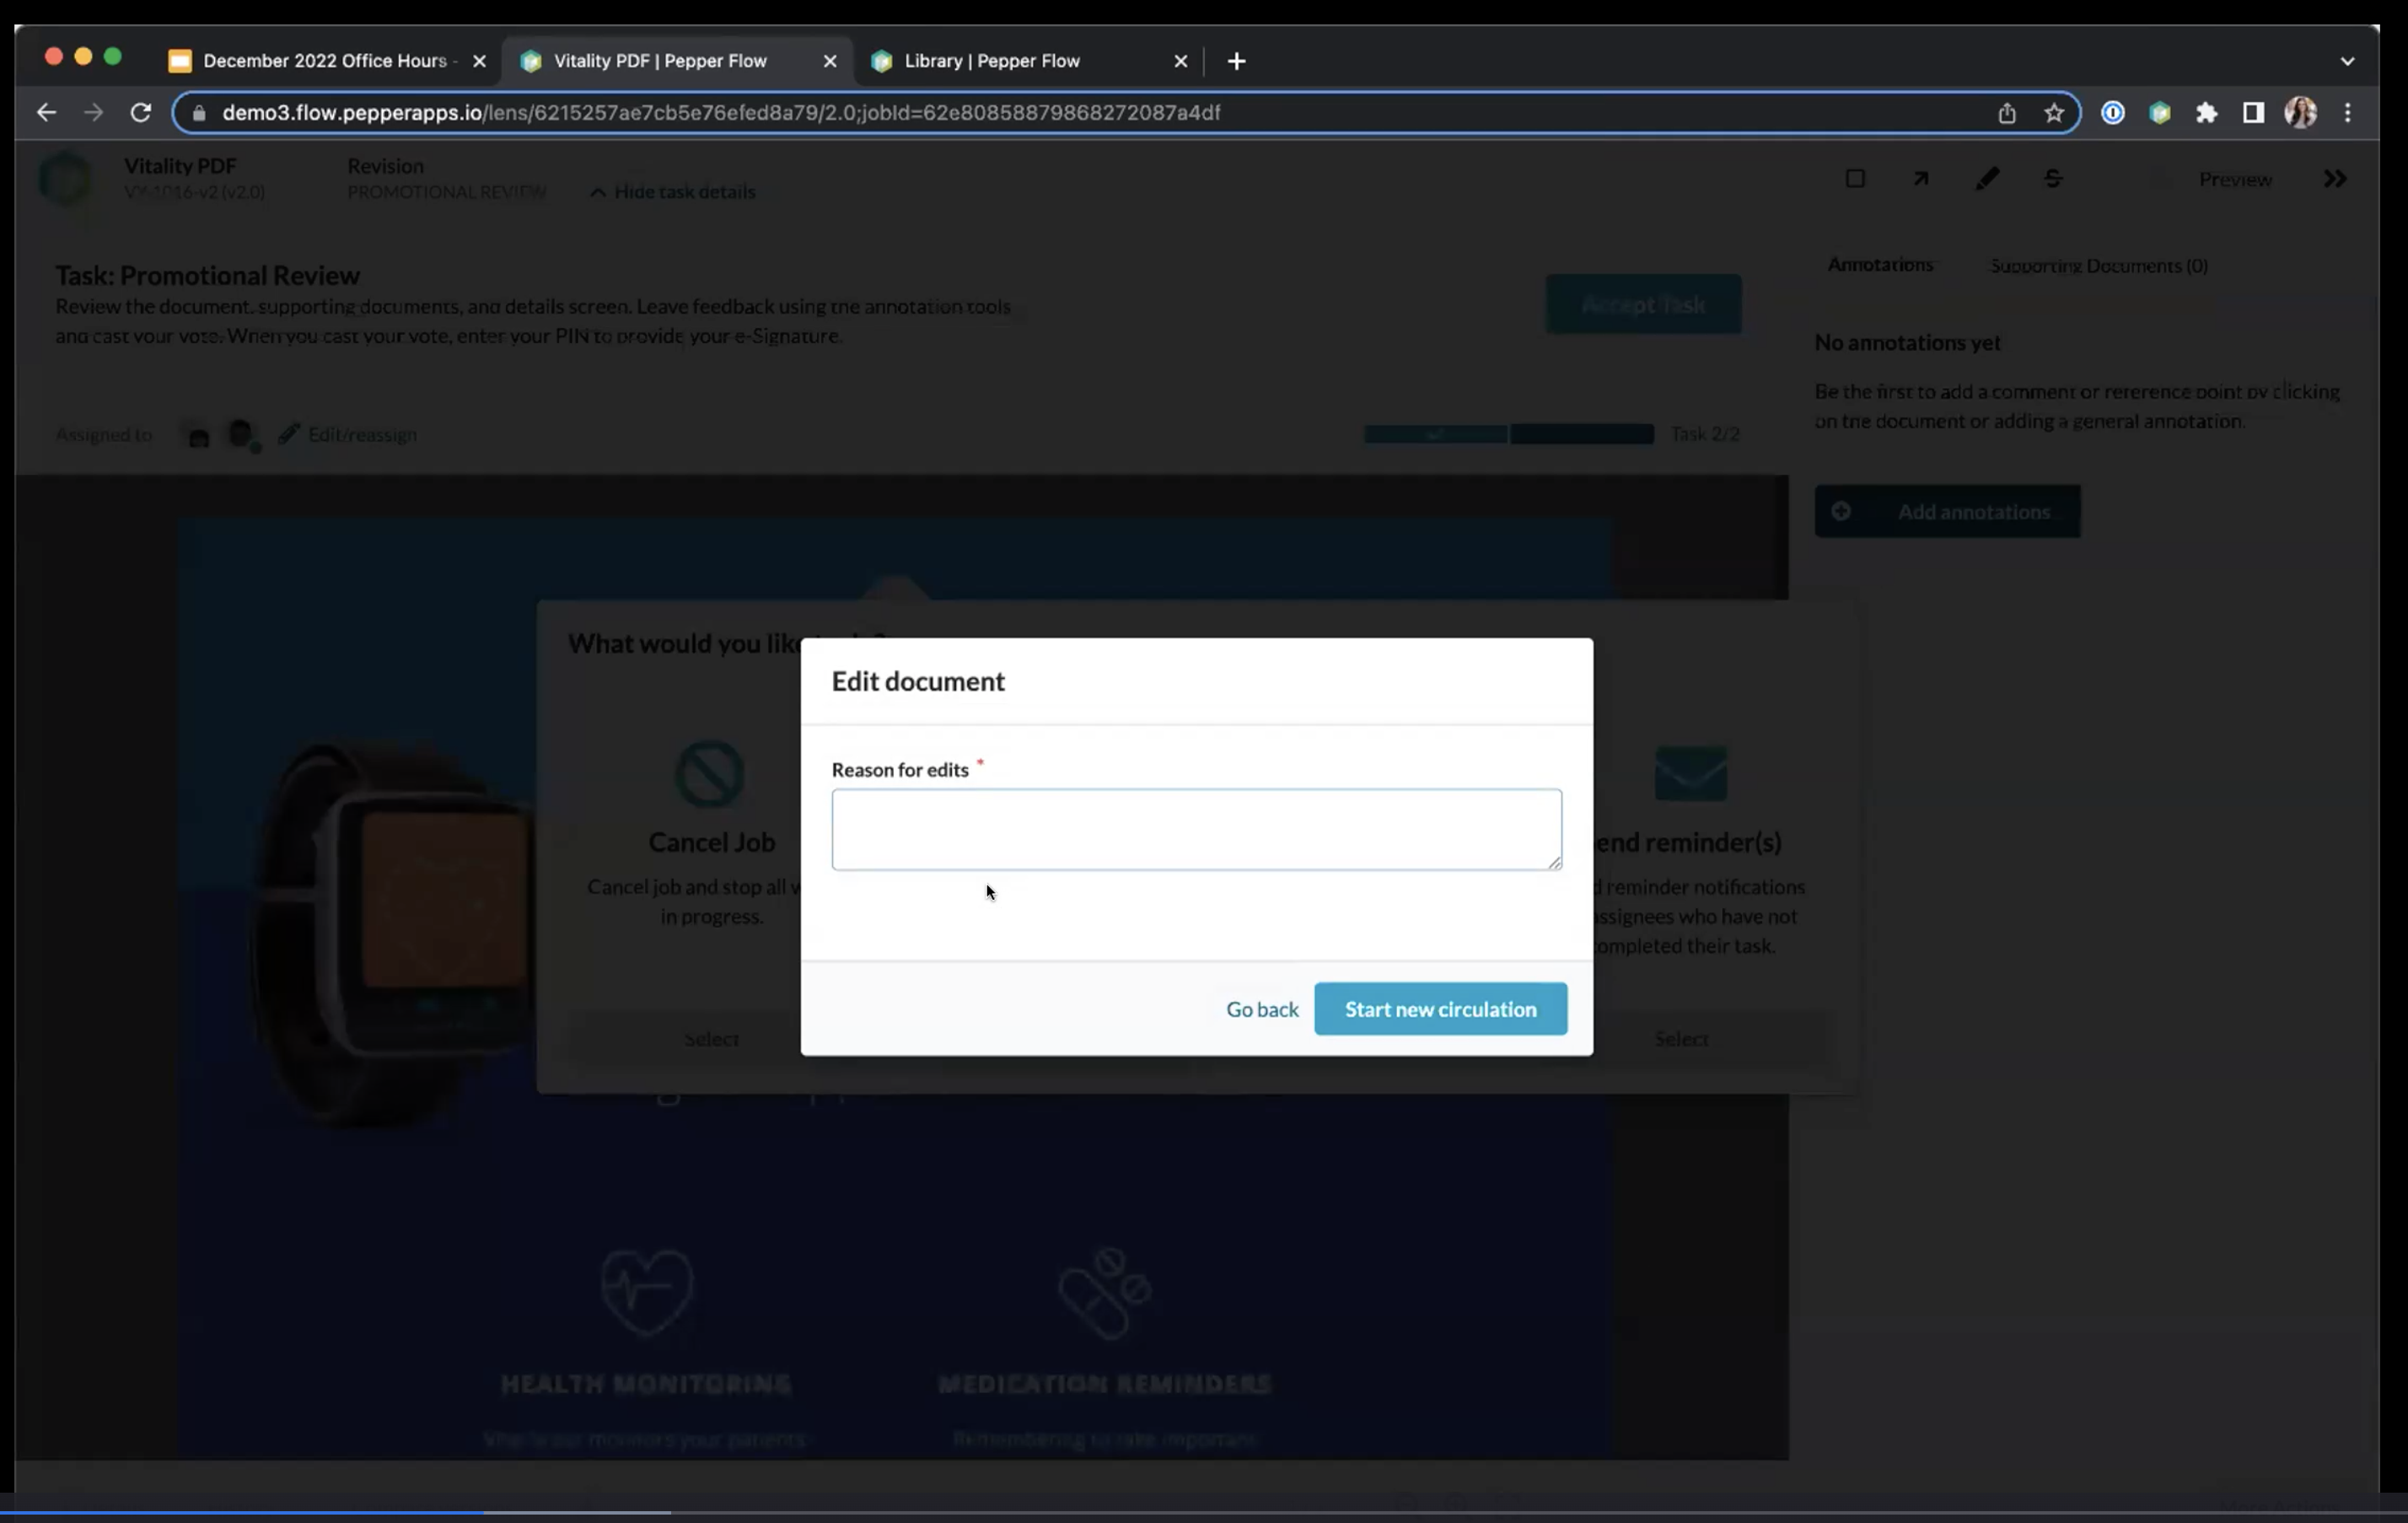Select the pencil annotation tool icon
The height and width of the screenshot is (1523, 2408).
1987,179
